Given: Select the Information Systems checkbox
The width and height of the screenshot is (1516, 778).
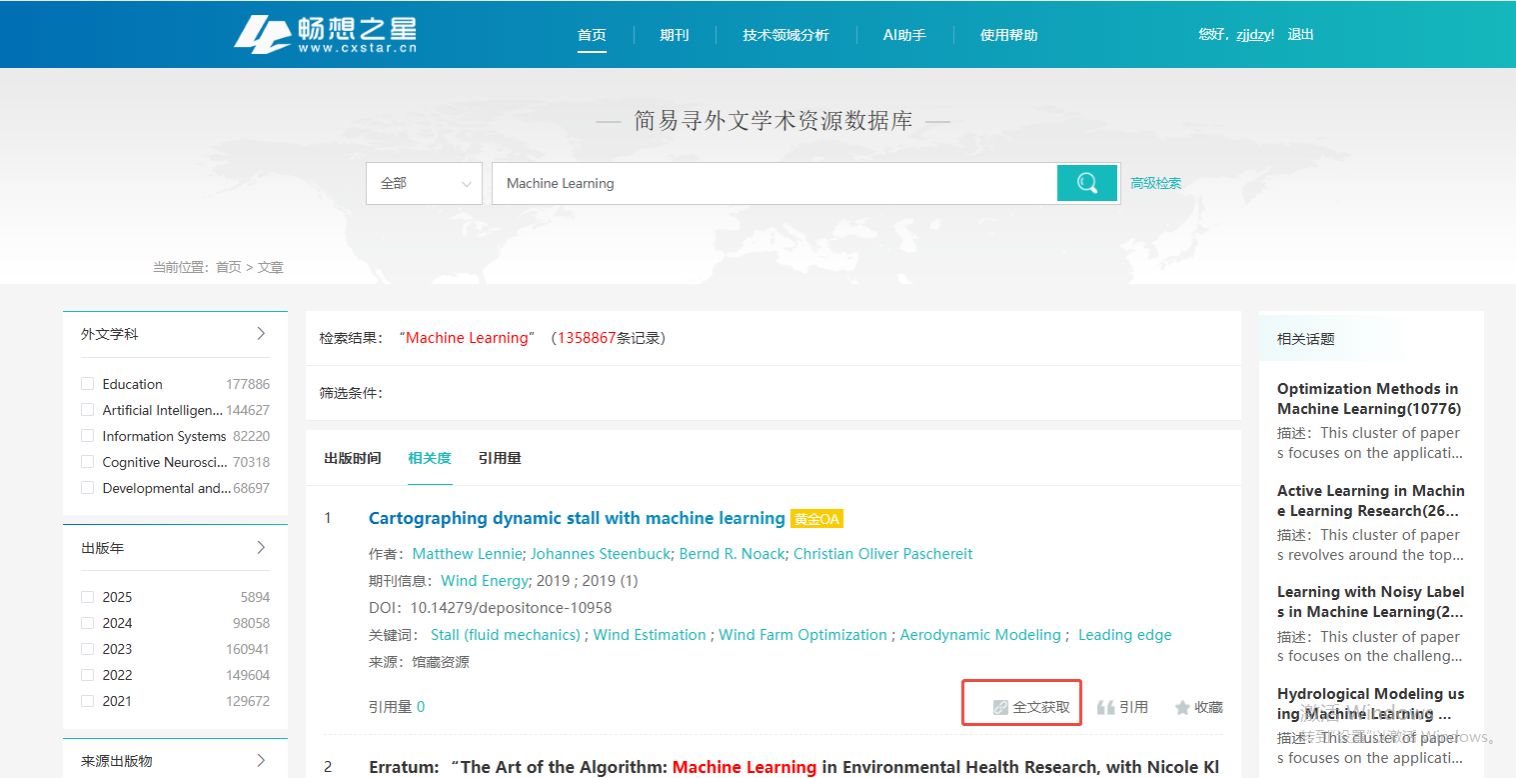Looking at the screenshot, I should tap(88, 436).
